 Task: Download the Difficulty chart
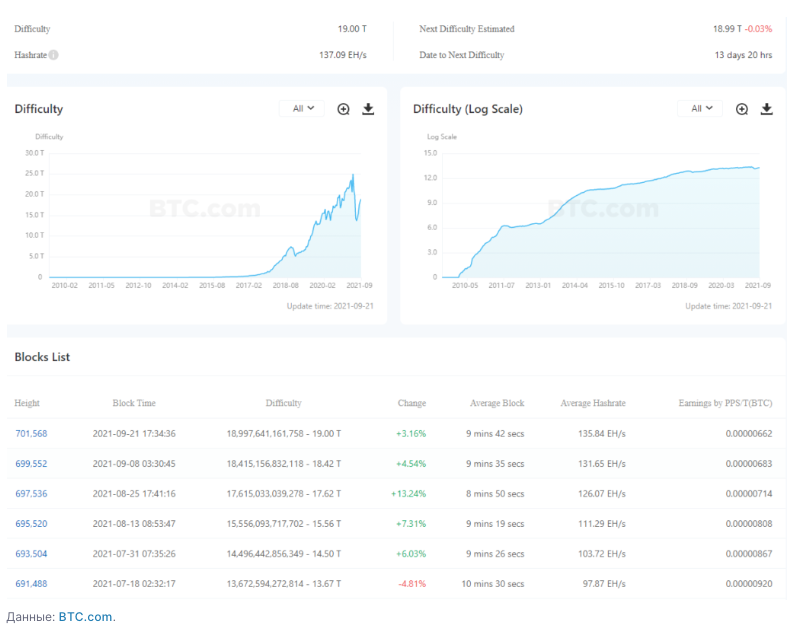click(x=368, y=109)
